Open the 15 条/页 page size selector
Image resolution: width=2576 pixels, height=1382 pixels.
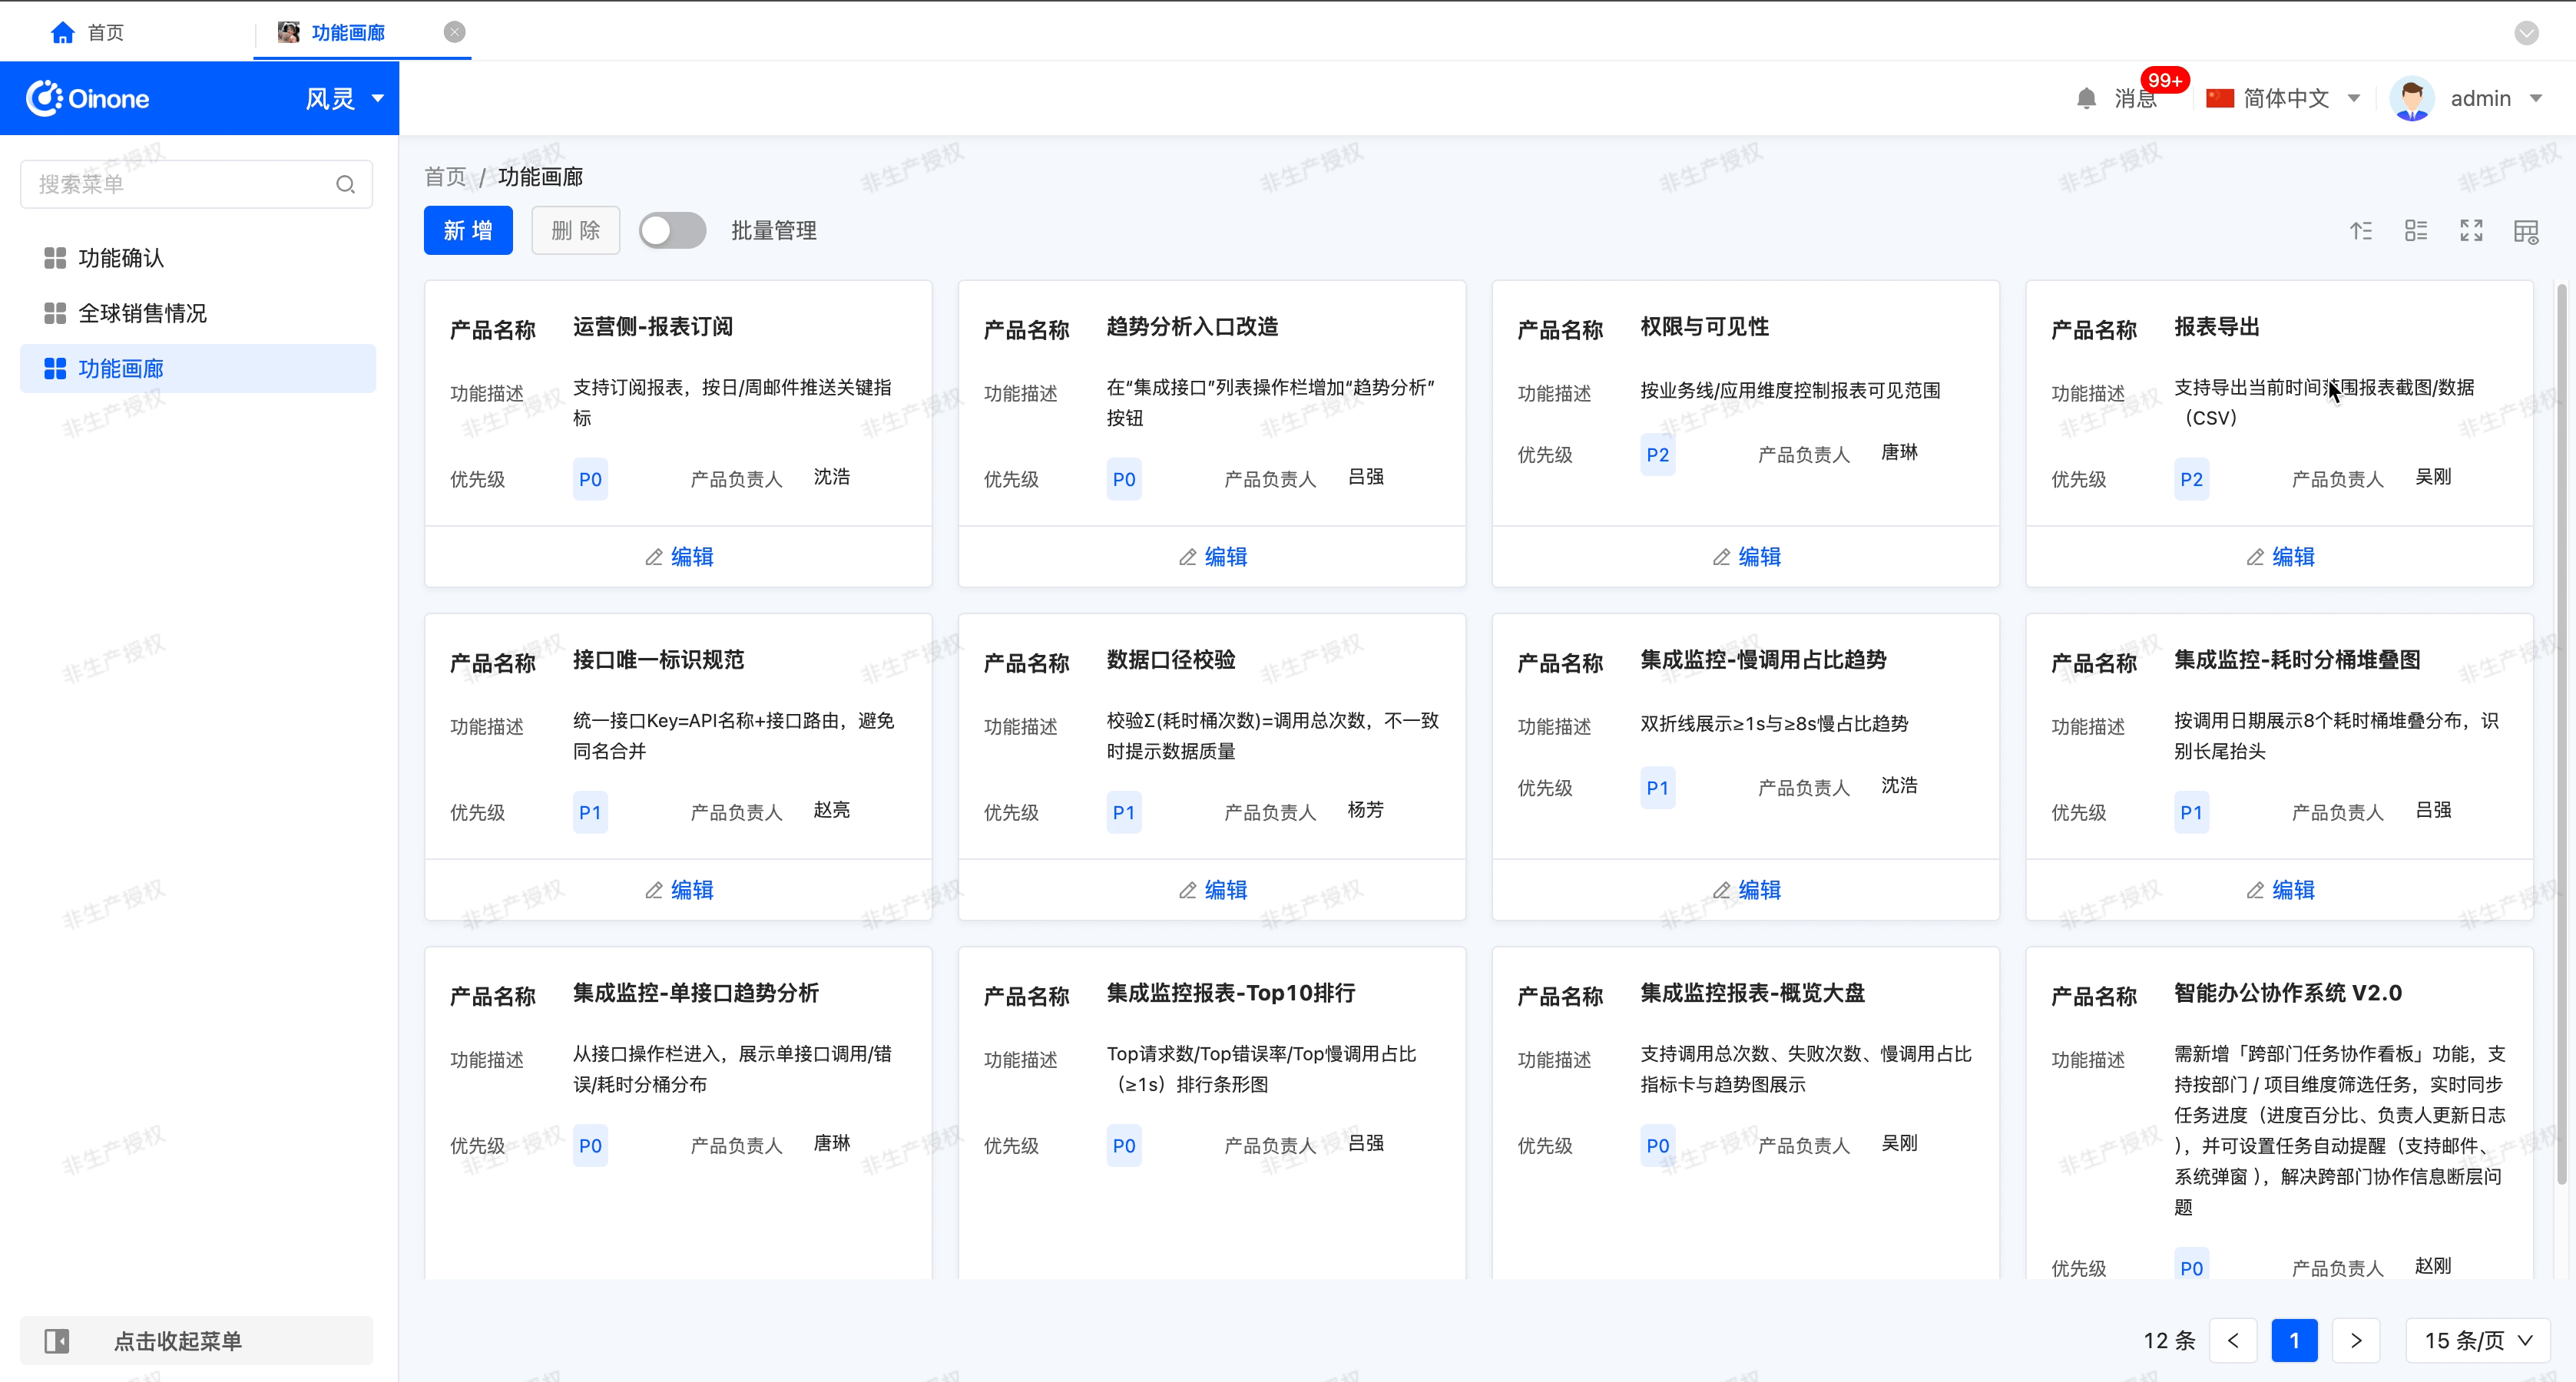(x=2476, y=1340)
